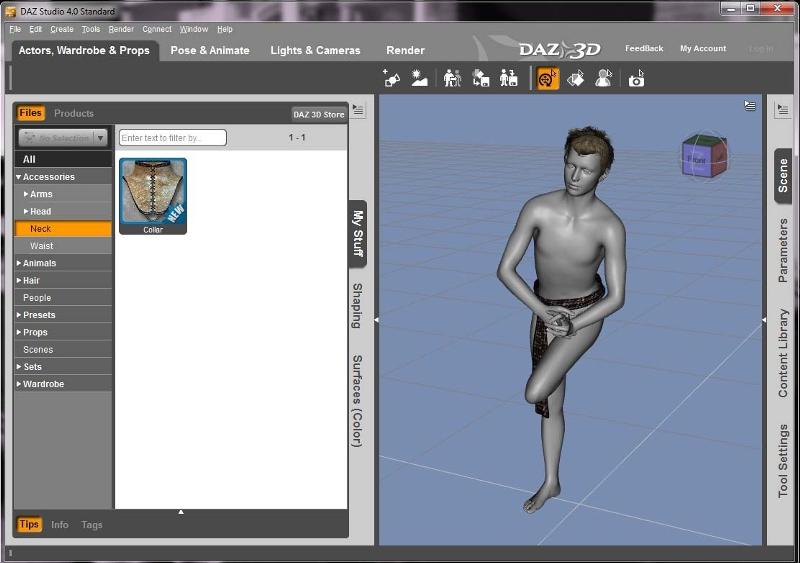Open the Connect menu

pyautogui.click(x=157, y=29)
